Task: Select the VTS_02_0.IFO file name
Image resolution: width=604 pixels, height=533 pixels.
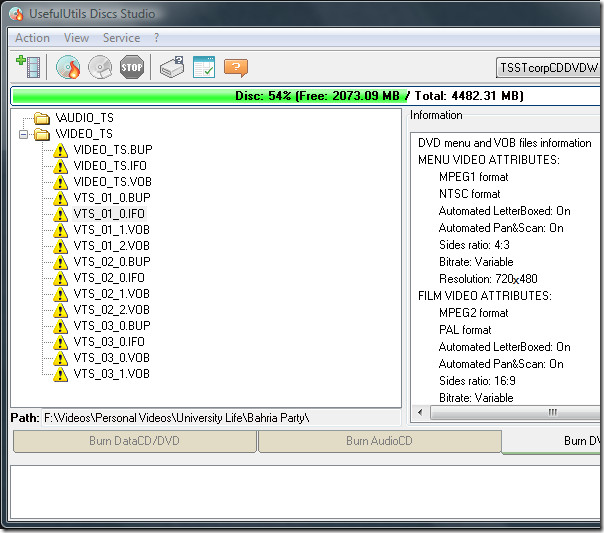Action: [x=109, y=278]
